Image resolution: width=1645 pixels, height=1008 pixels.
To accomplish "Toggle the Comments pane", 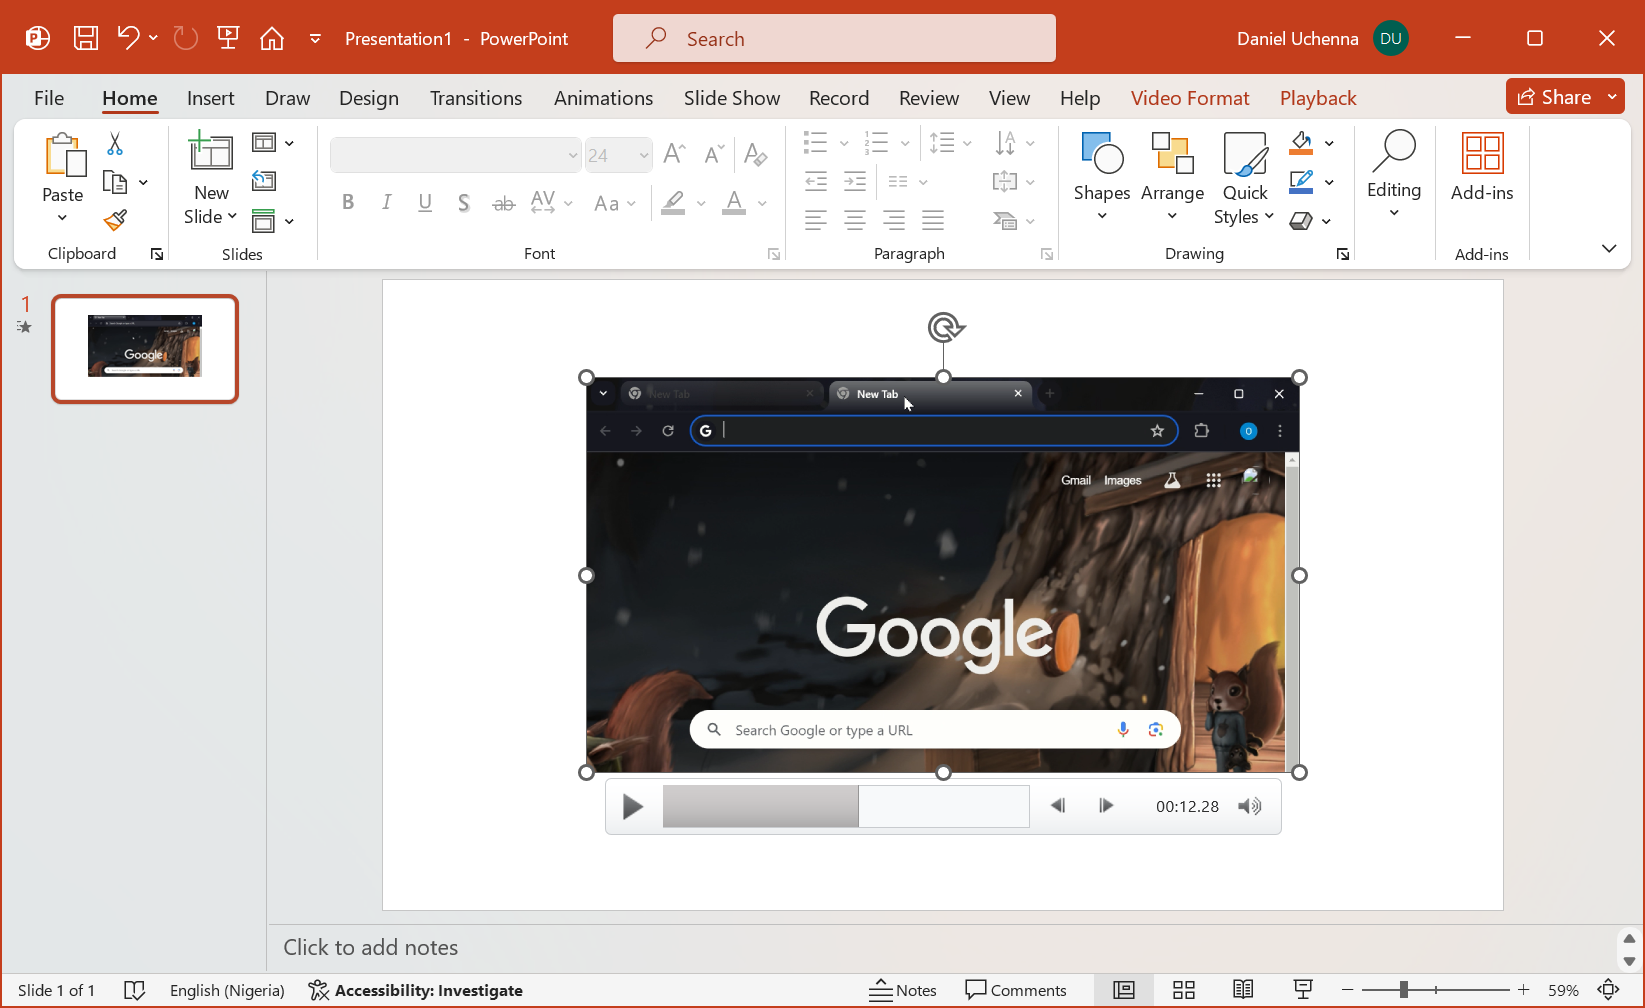I will 1015,990.
